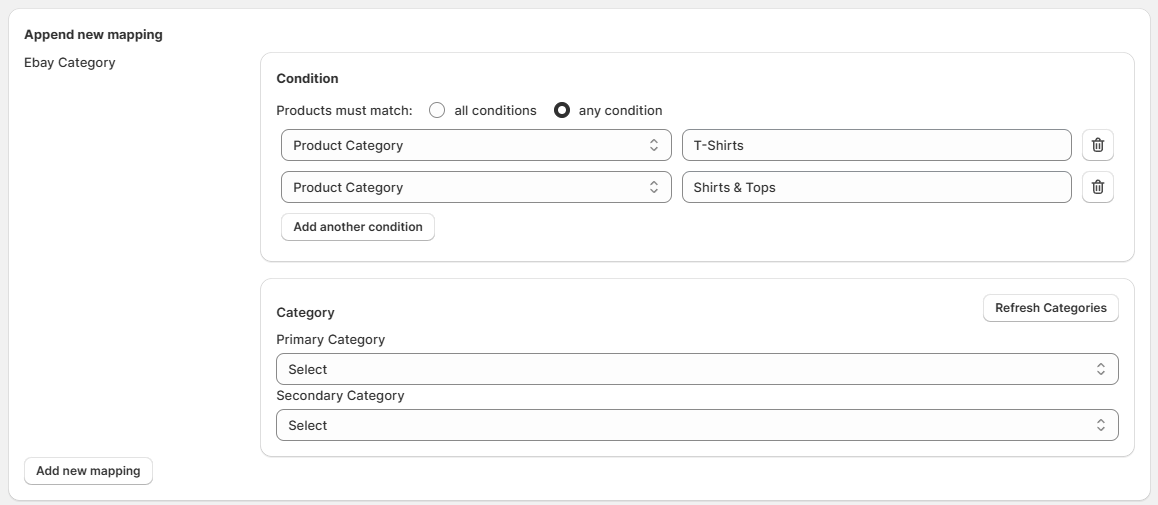
Task: Click chevron on Shirts & Tops row's Product Category
Action: pos(654,188)
